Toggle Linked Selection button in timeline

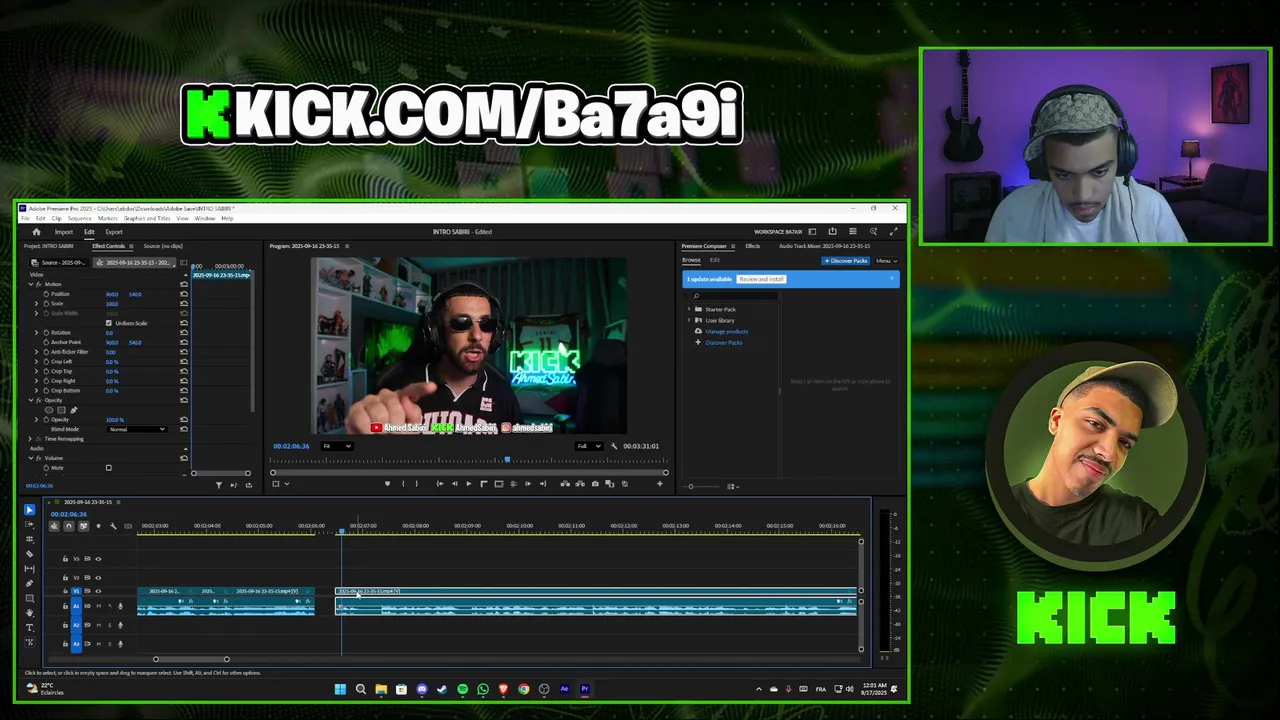84,526
